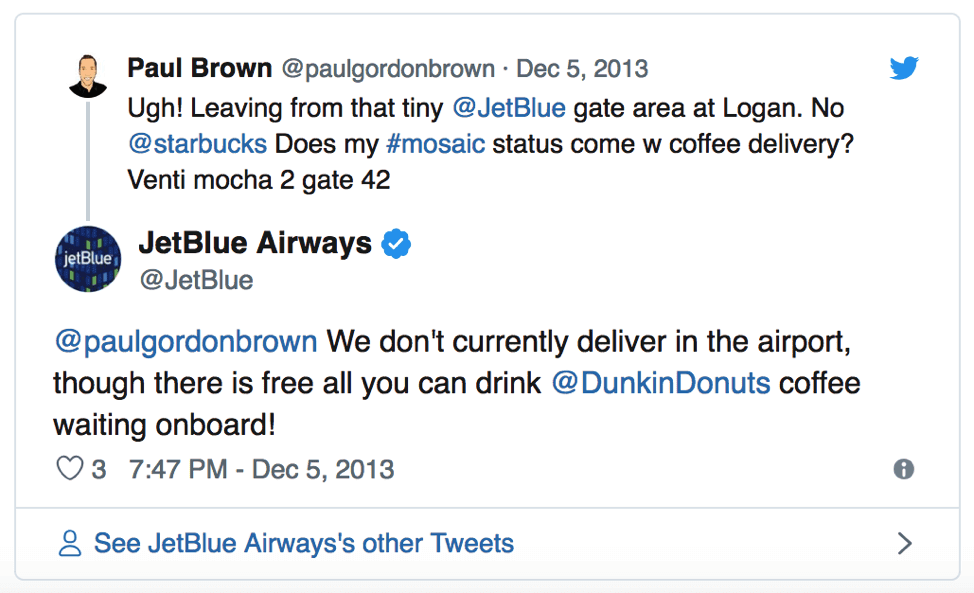Click the Twitter bird logo
The height and width of the screenshot is (593, 974).
pos(903,68)
